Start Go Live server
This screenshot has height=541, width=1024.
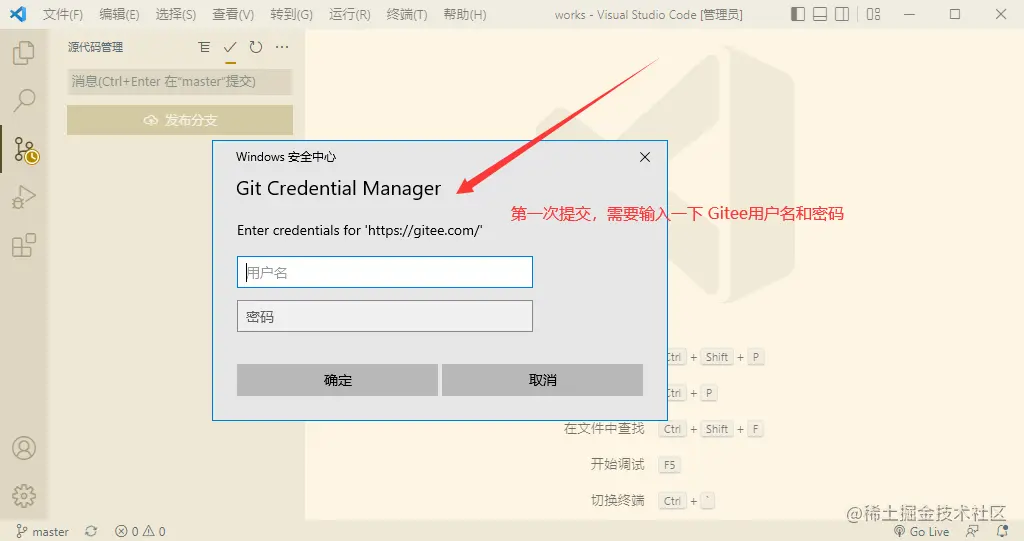point(921,532)
